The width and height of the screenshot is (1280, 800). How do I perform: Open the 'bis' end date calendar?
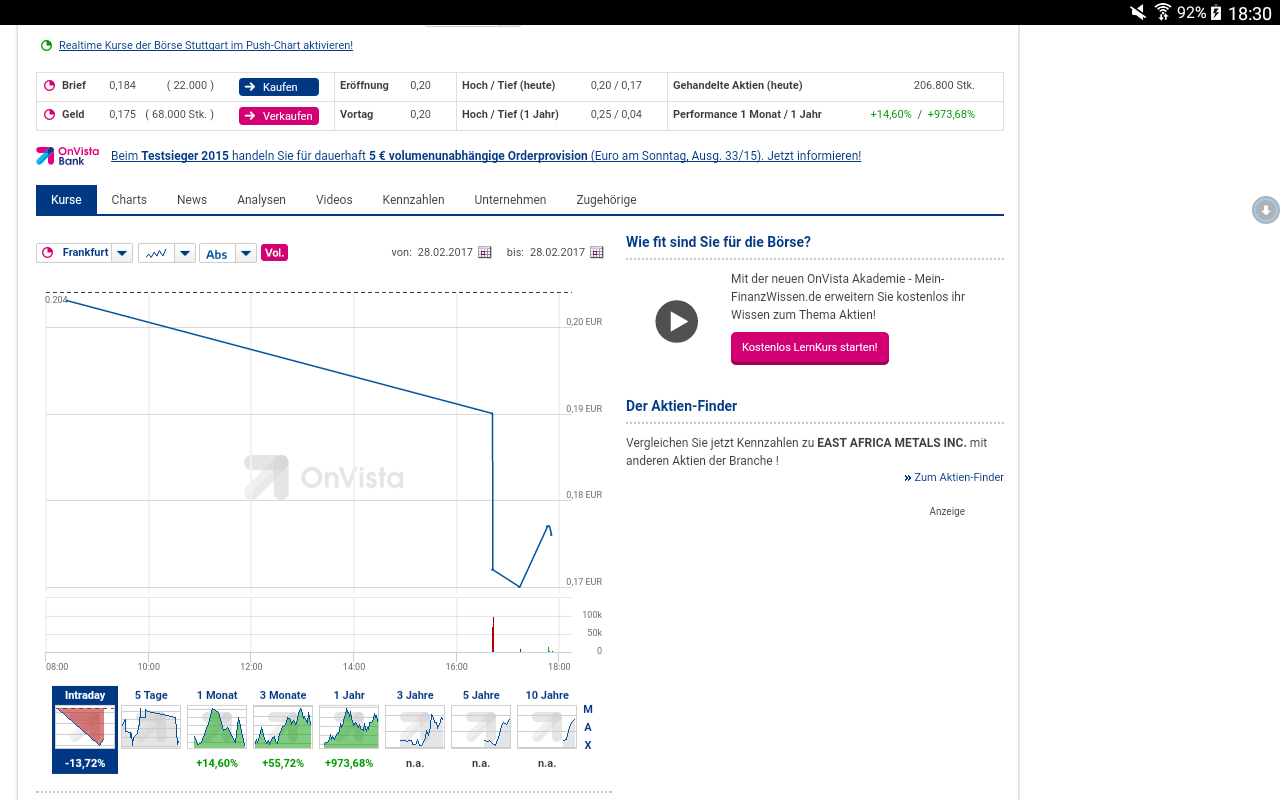[597, 253]
